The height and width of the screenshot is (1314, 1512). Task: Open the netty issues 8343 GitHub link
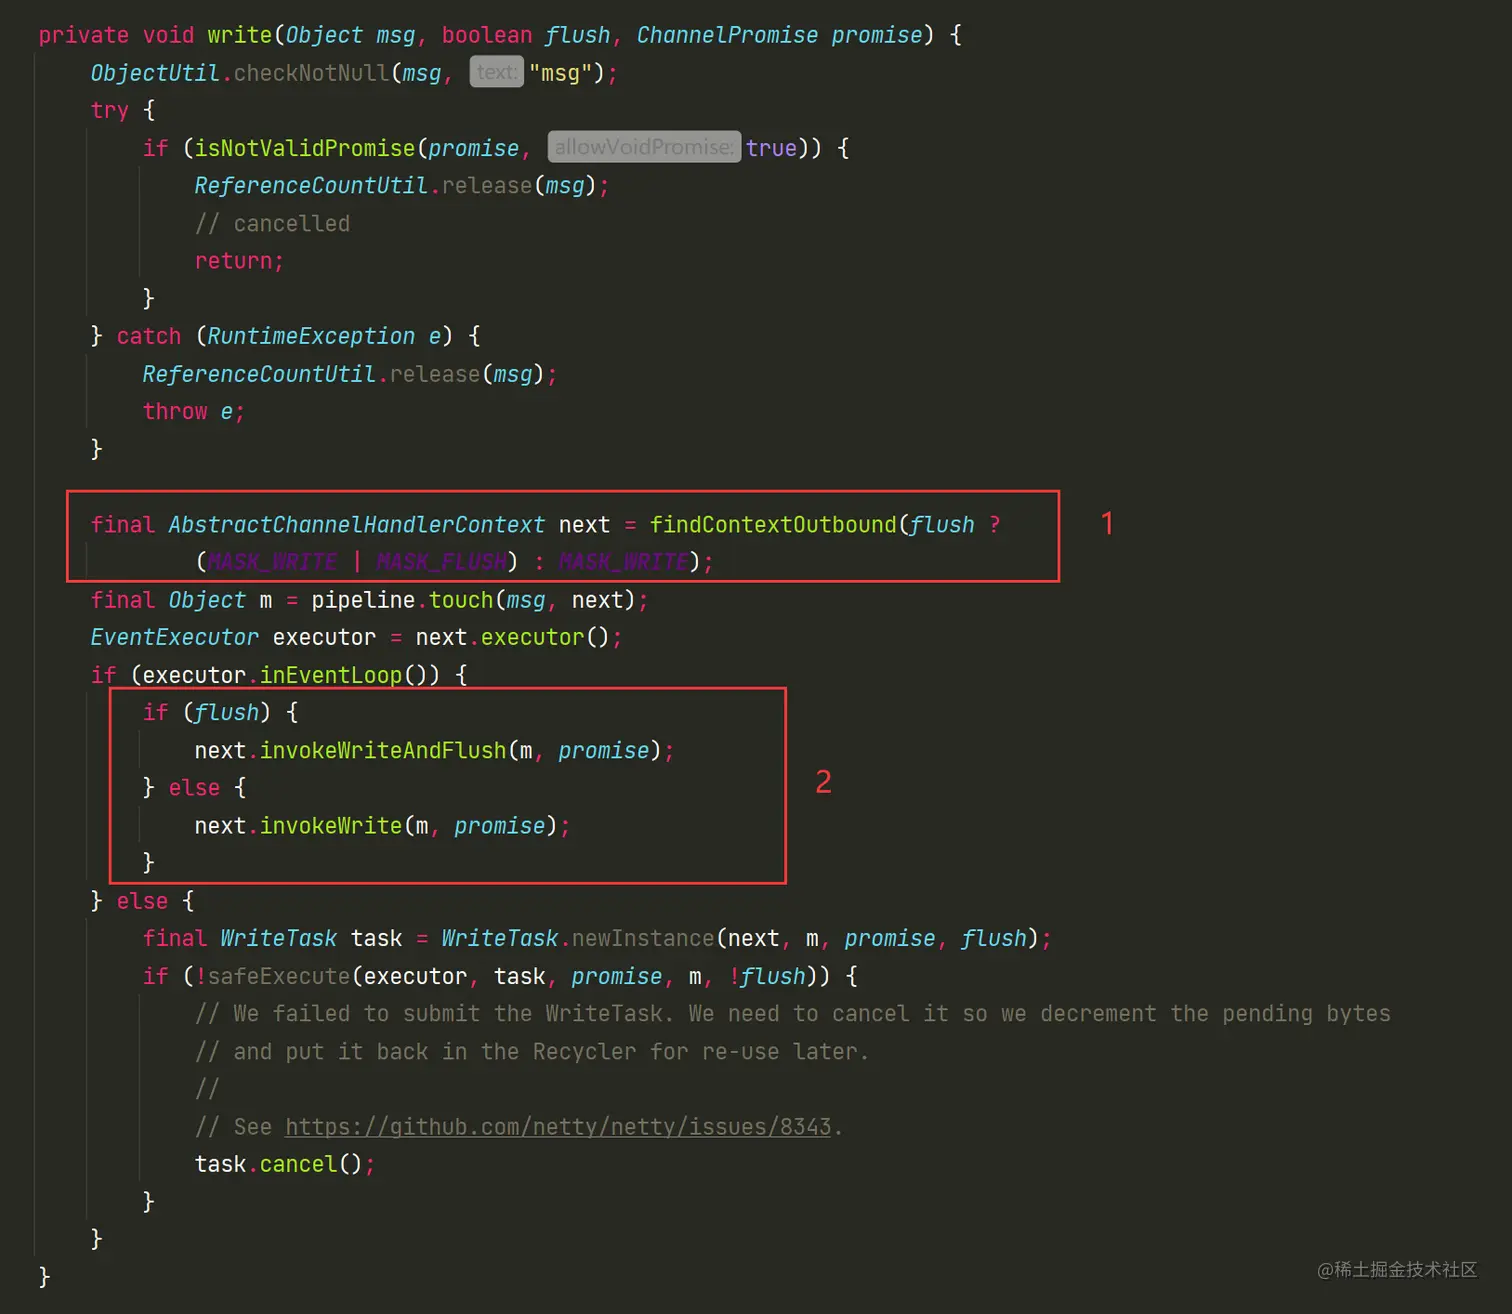pyautogui.click(x=558, y=1127)
